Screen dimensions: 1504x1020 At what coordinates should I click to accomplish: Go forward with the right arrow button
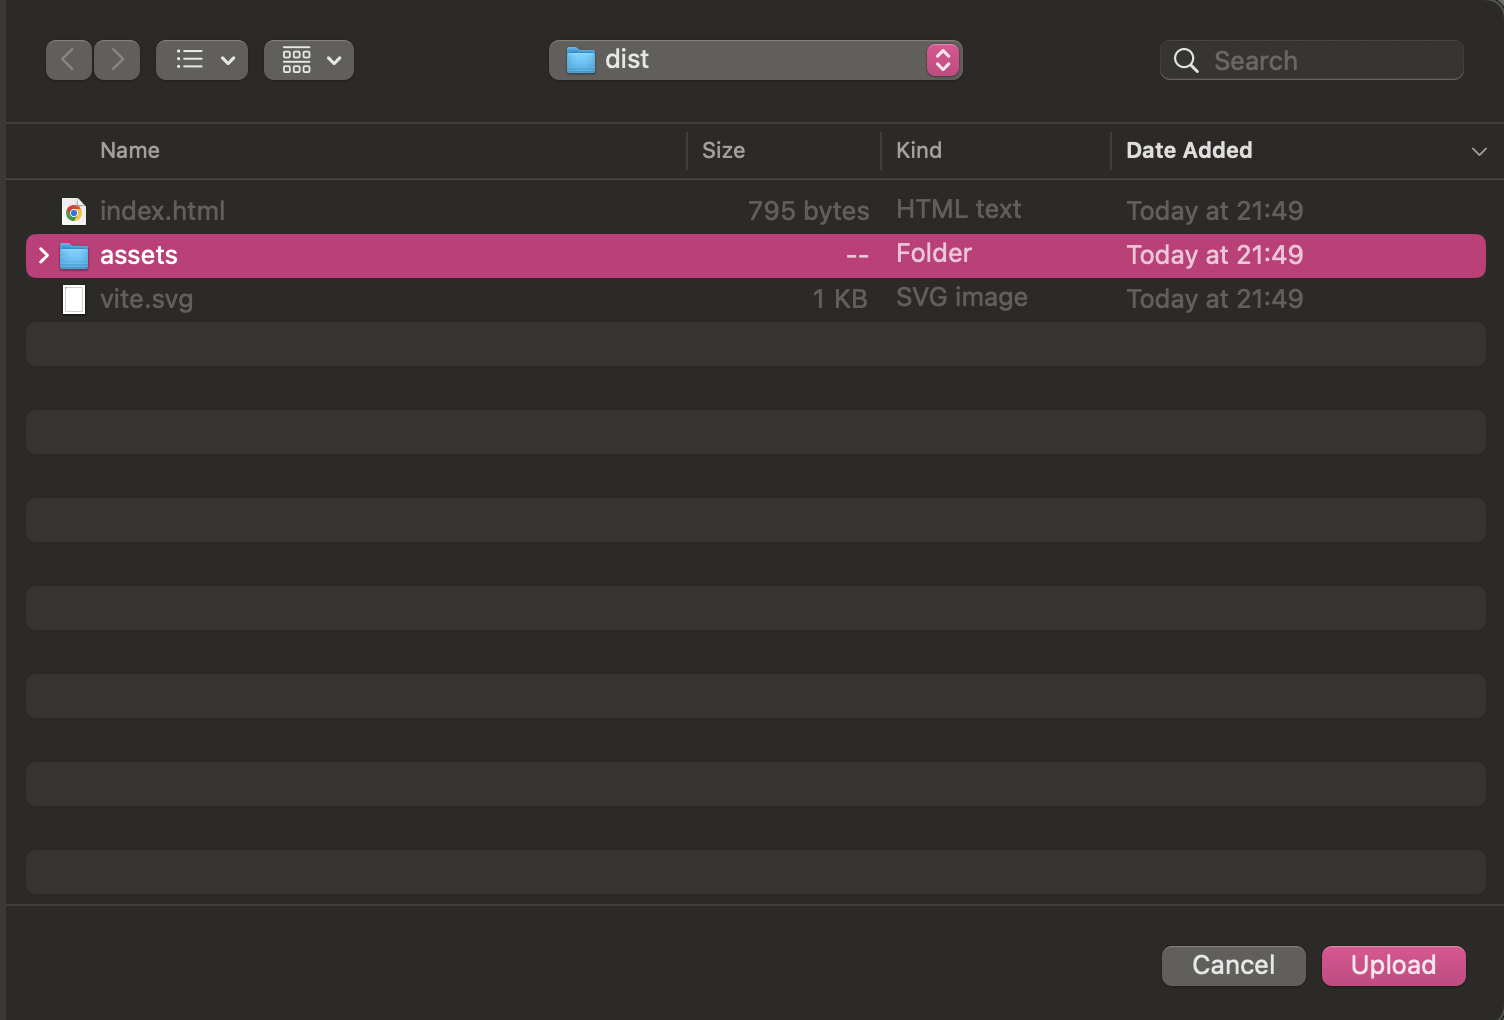pos(117,60)
